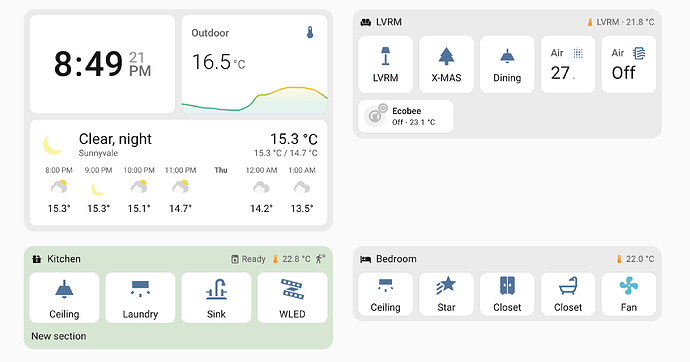Open the LVRM · 21.8 °C temperature badge

[620, 22]
